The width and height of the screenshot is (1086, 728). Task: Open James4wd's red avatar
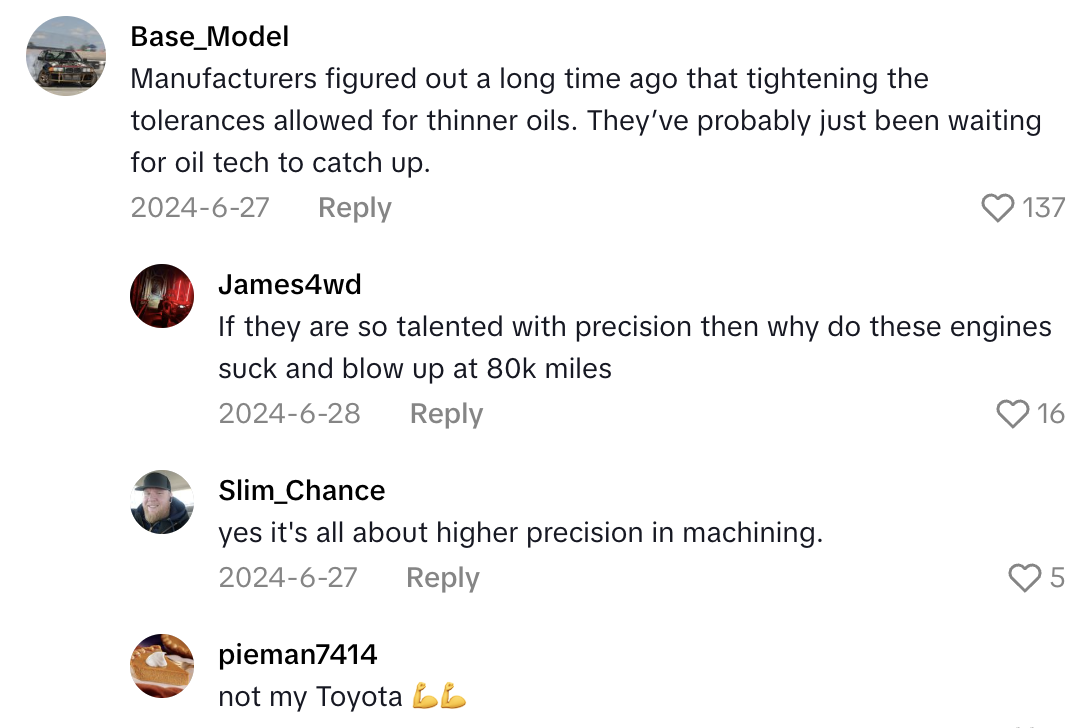162,296
